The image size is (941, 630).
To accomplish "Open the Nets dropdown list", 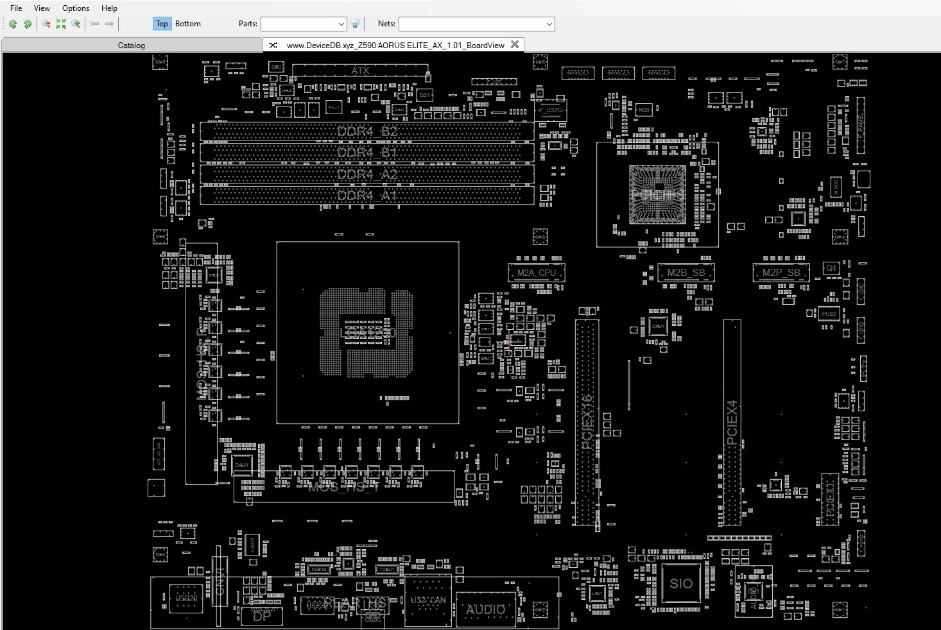I will click(549, 24).
